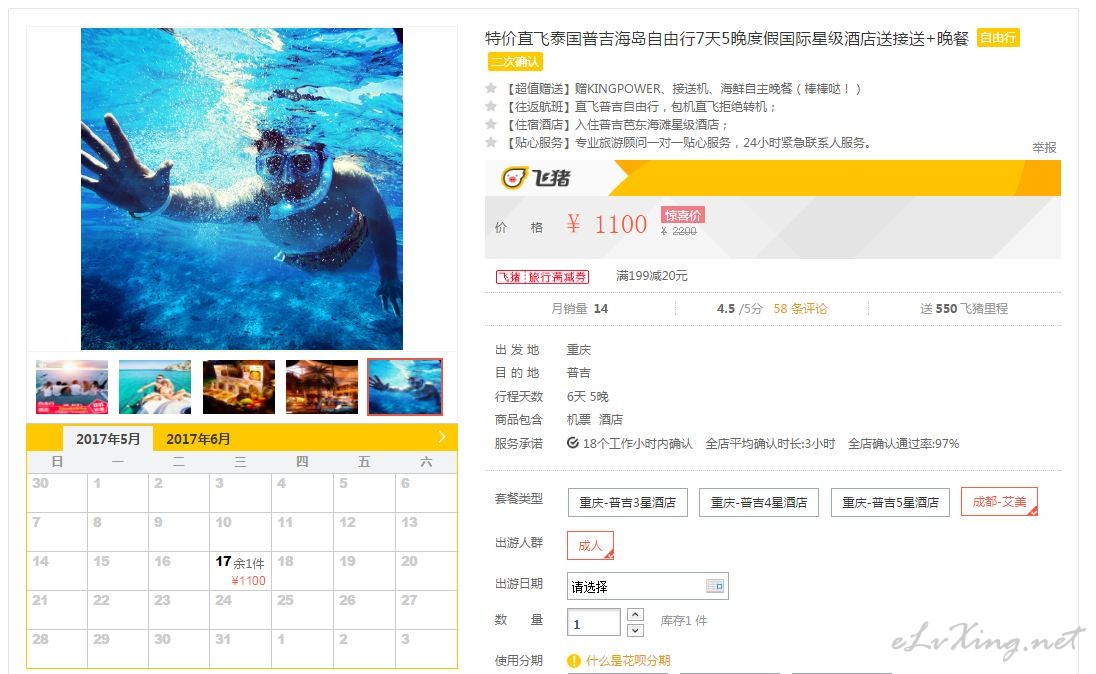
Task: Click the 二次确认 badge
Action: (514, 62)
